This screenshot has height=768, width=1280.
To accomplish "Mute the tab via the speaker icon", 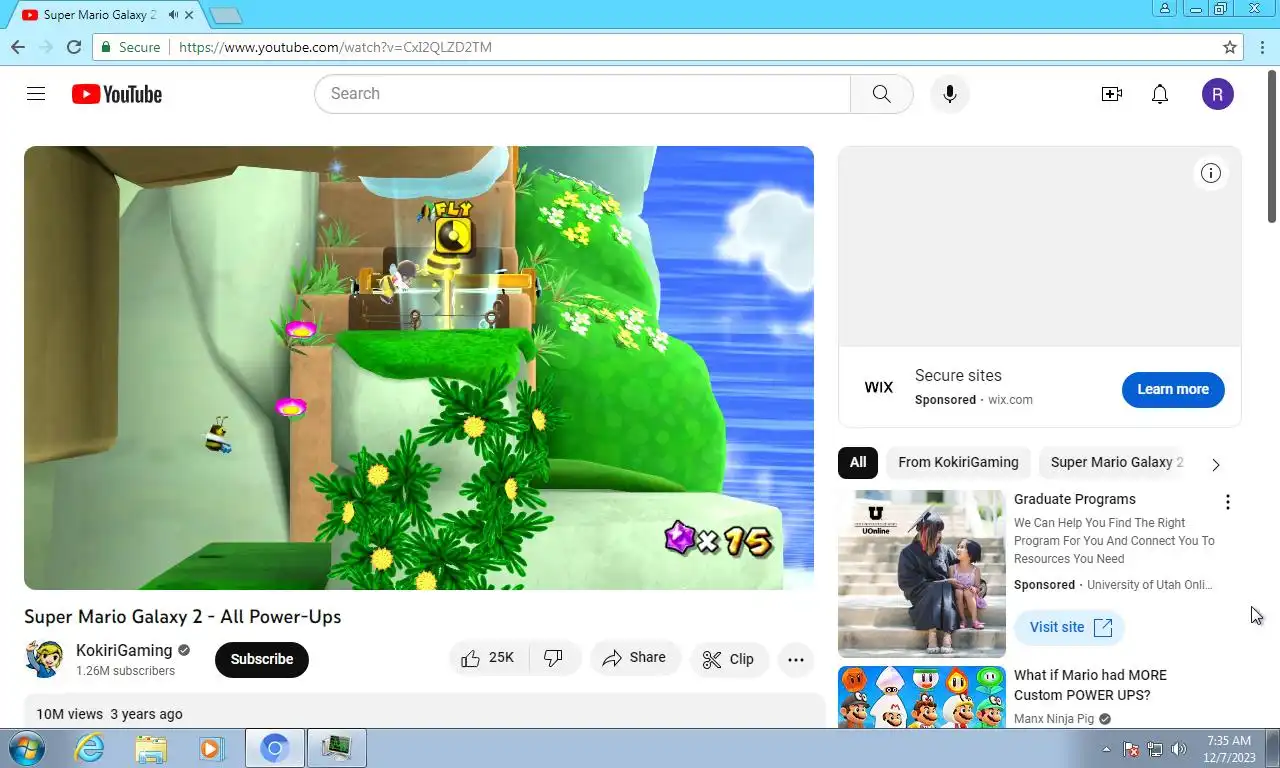I will point(175,15).
